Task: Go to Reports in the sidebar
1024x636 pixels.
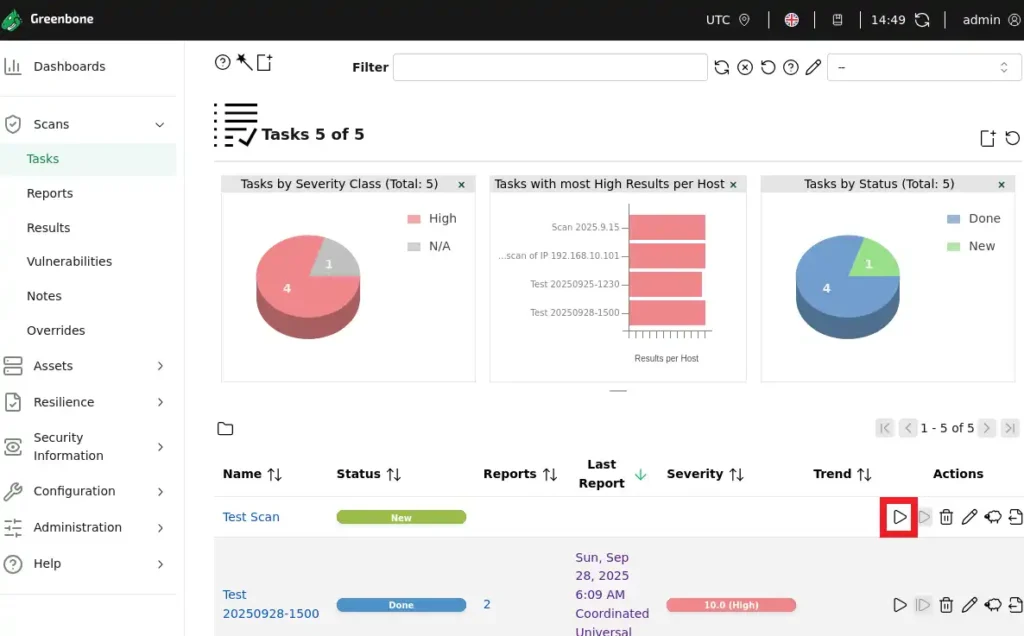Action: click(x=50, y=193)
